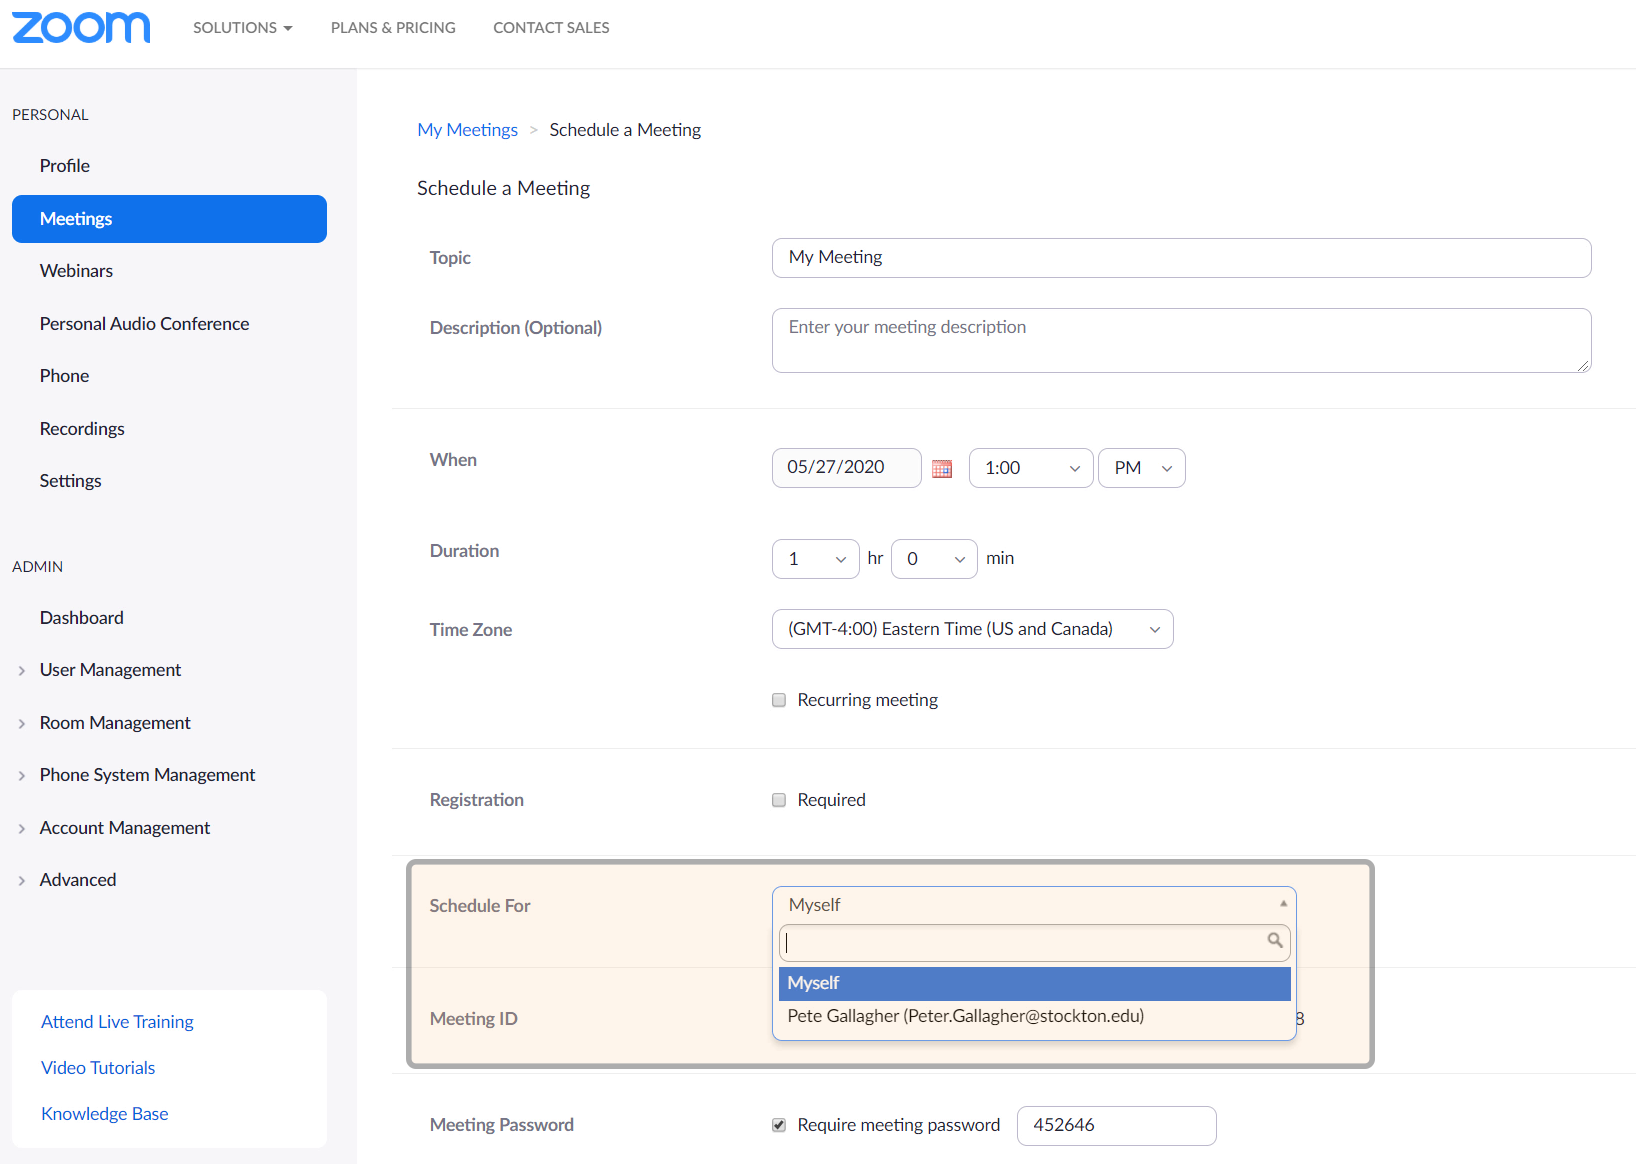
Task: Uncheck Require meeting password
Action: pyautogui.click(x=779, y=1125)
